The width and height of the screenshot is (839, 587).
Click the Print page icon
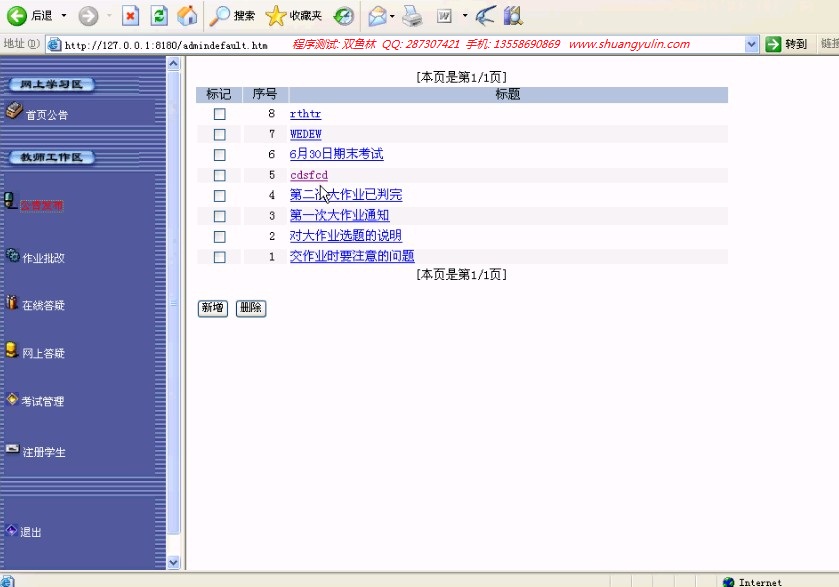[413, 16]
